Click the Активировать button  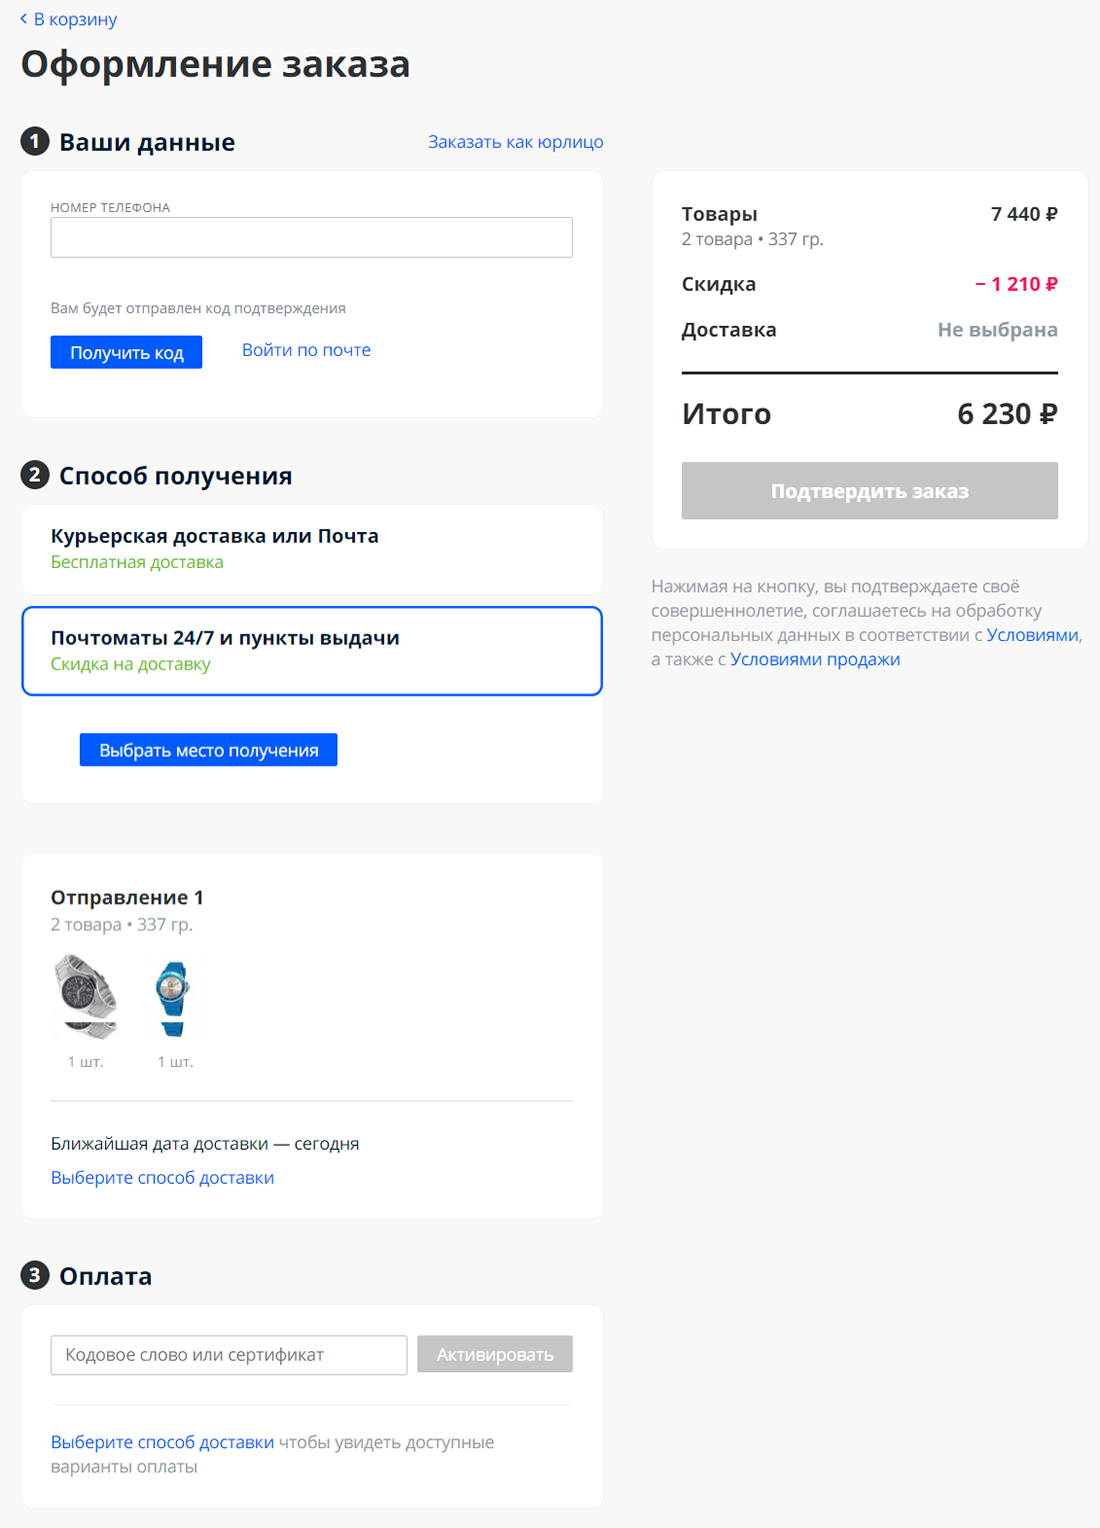coord(495,1354)
